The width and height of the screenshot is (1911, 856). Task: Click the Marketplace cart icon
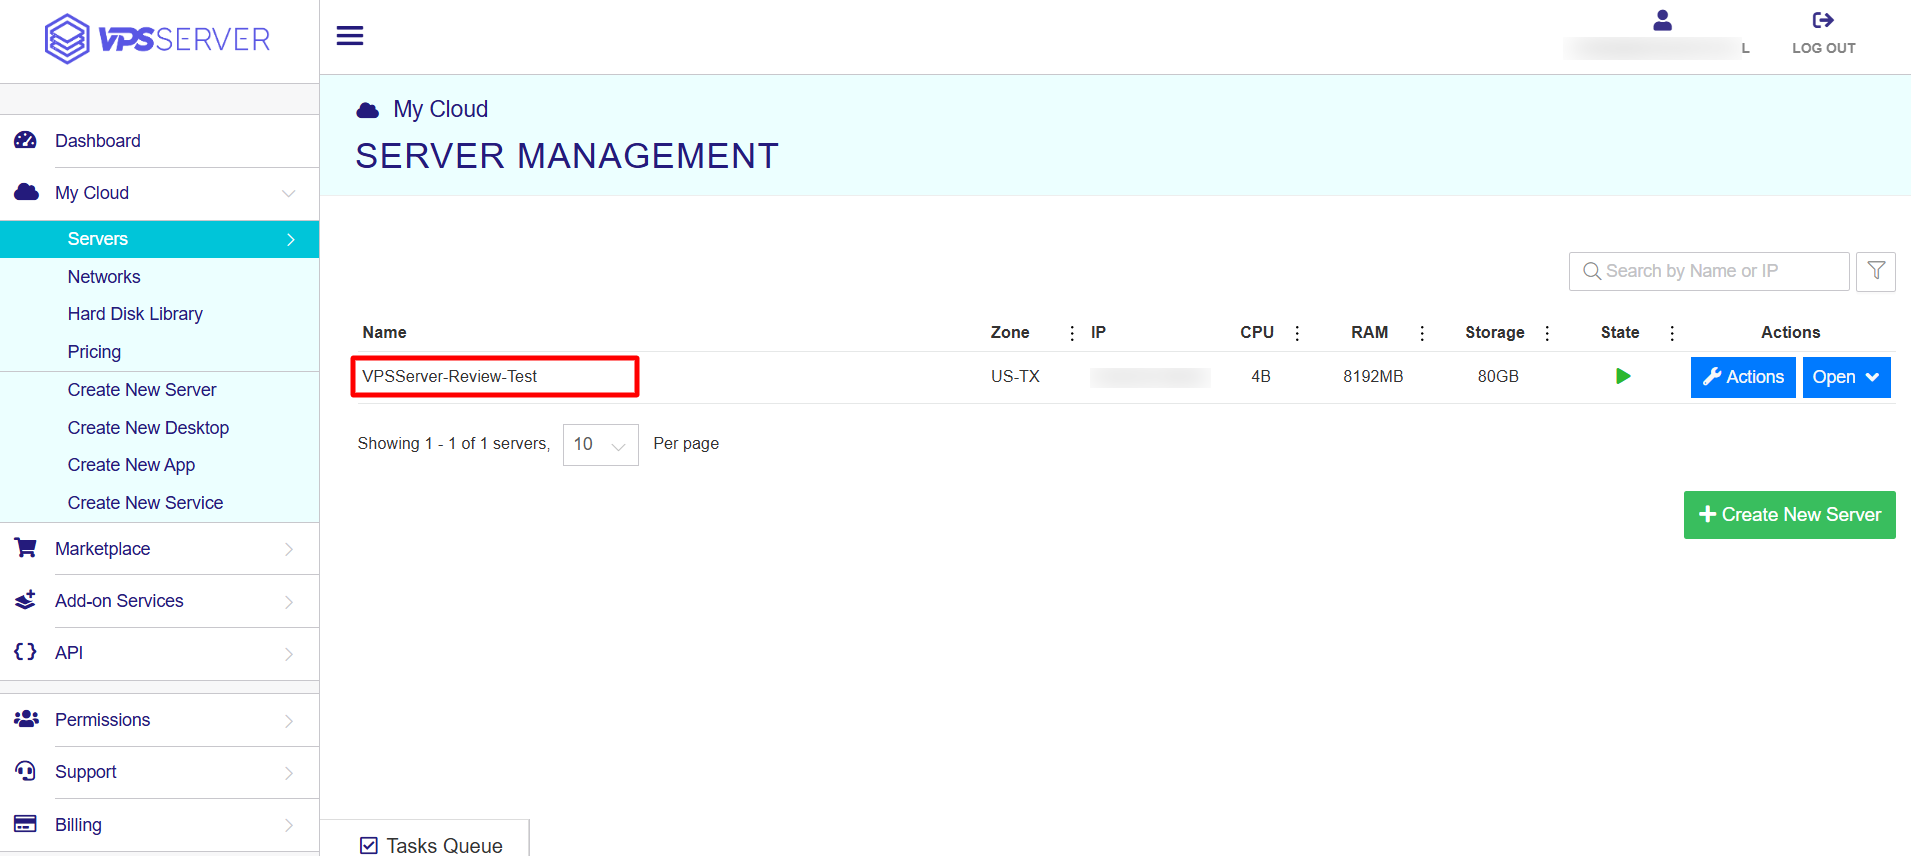click(x=26, y=548)
